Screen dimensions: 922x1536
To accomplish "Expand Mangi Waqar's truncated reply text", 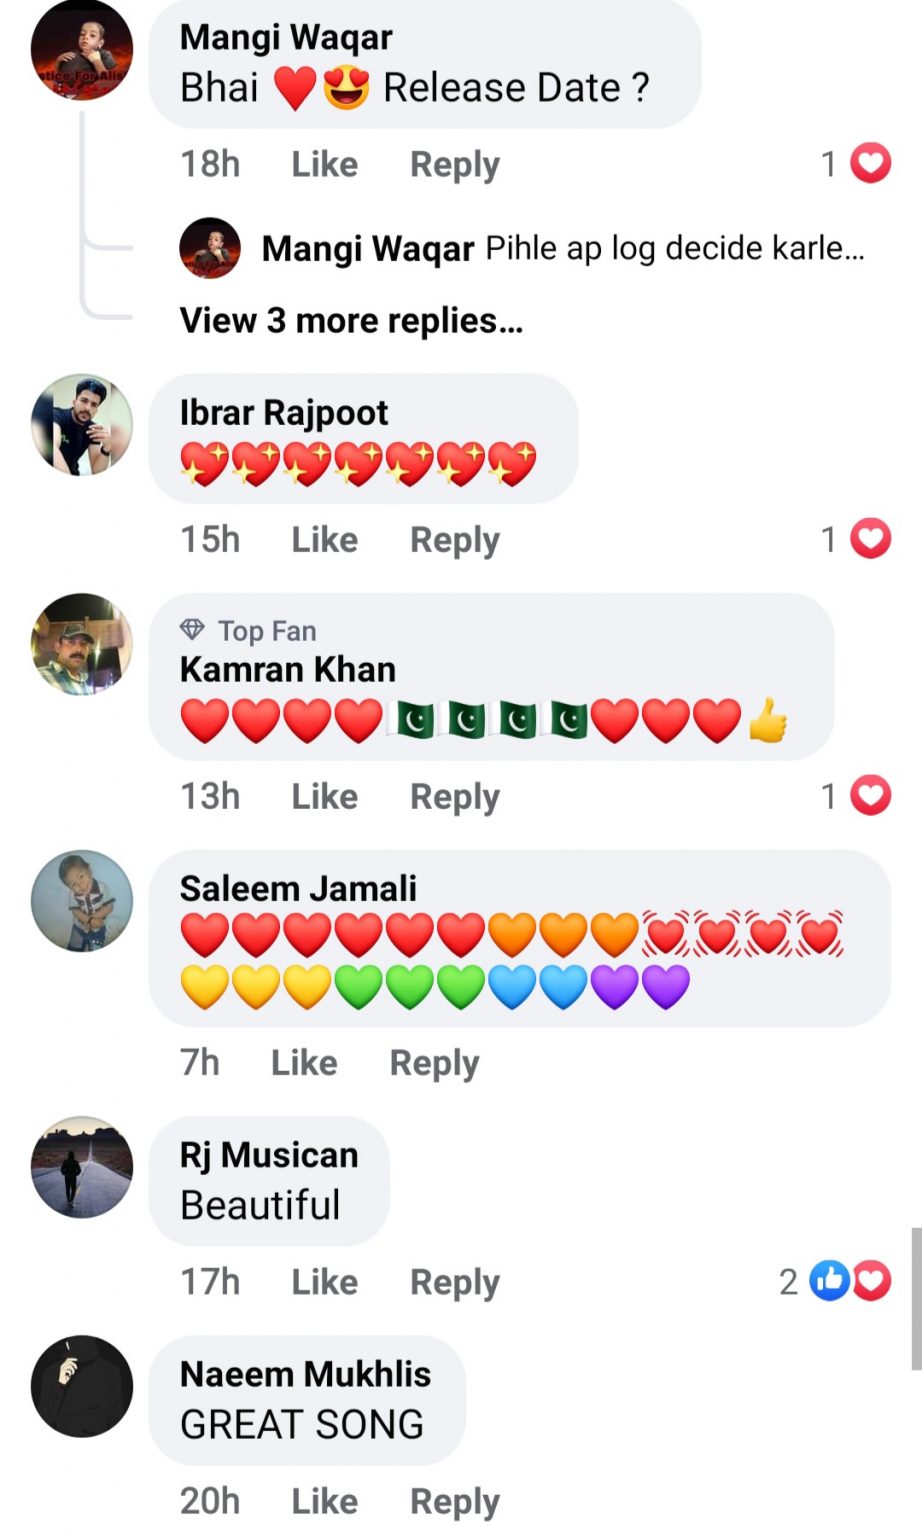I will coord(675,248).
